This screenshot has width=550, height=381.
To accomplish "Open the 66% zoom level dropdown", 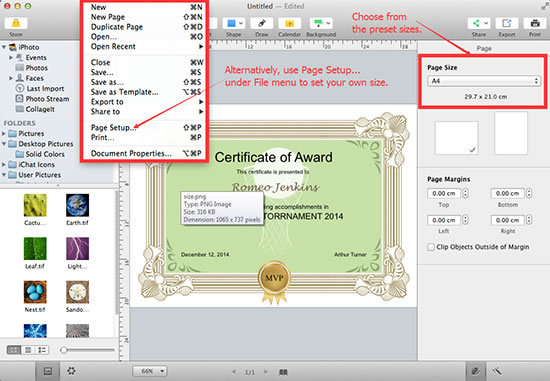I will (x=150, y=371).
